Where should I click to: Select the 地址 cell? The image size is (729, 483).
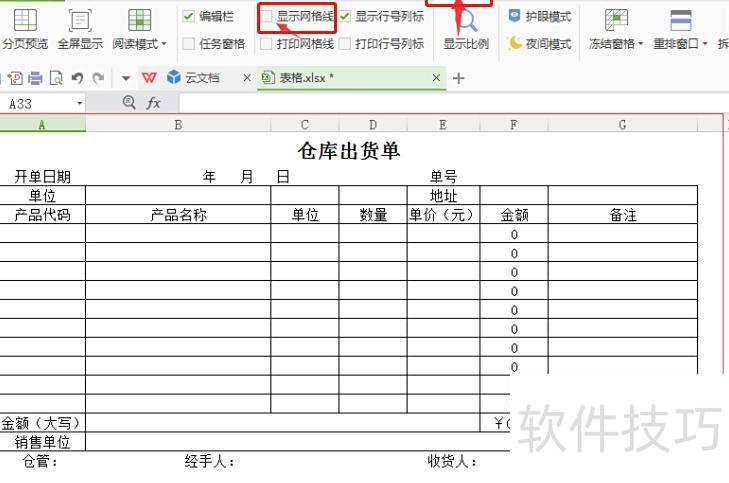[x=443, y=196]
